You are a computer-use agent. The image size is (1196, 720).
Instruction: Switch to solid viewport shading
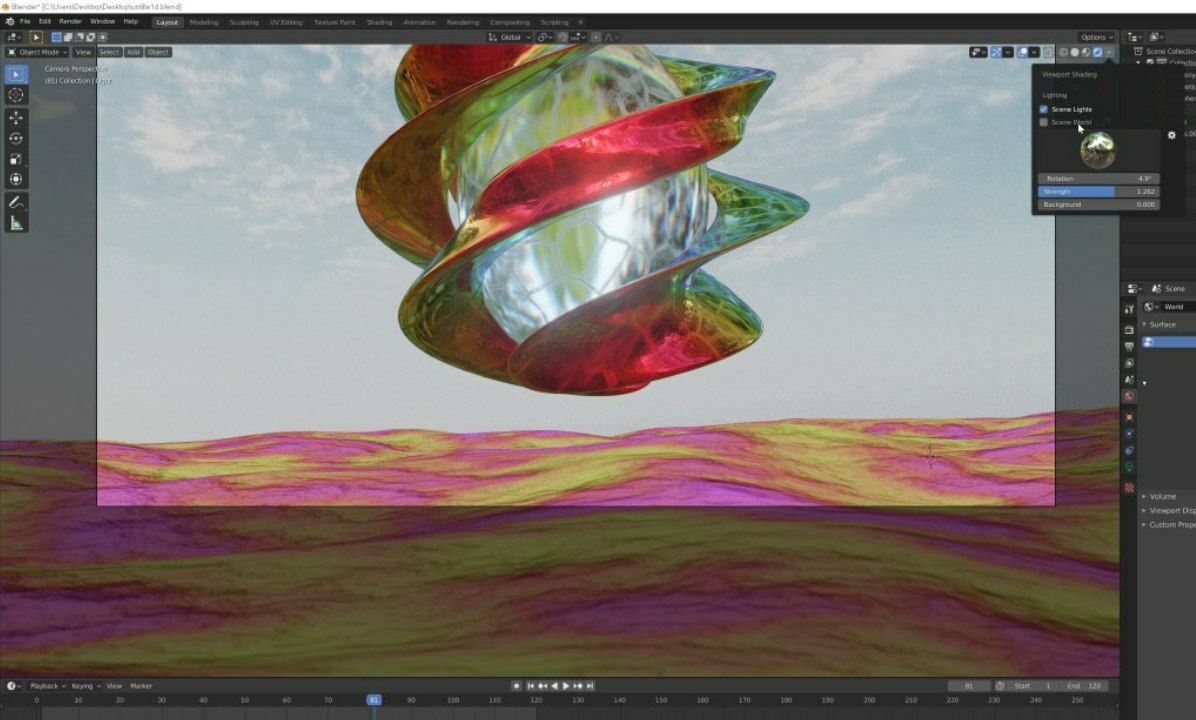coord(1075,53)
